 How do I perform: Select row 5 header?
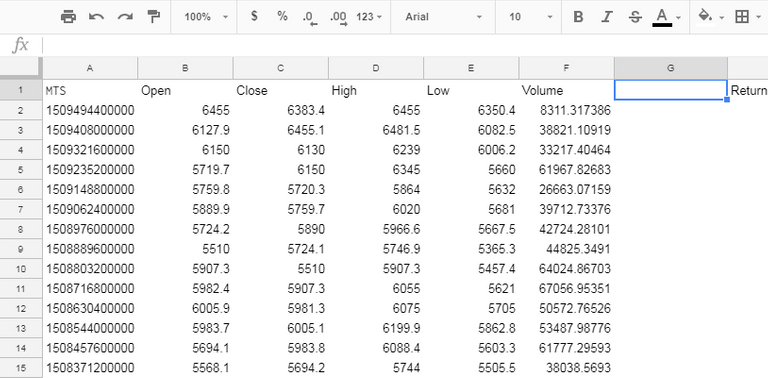click(x=21, y=169)
